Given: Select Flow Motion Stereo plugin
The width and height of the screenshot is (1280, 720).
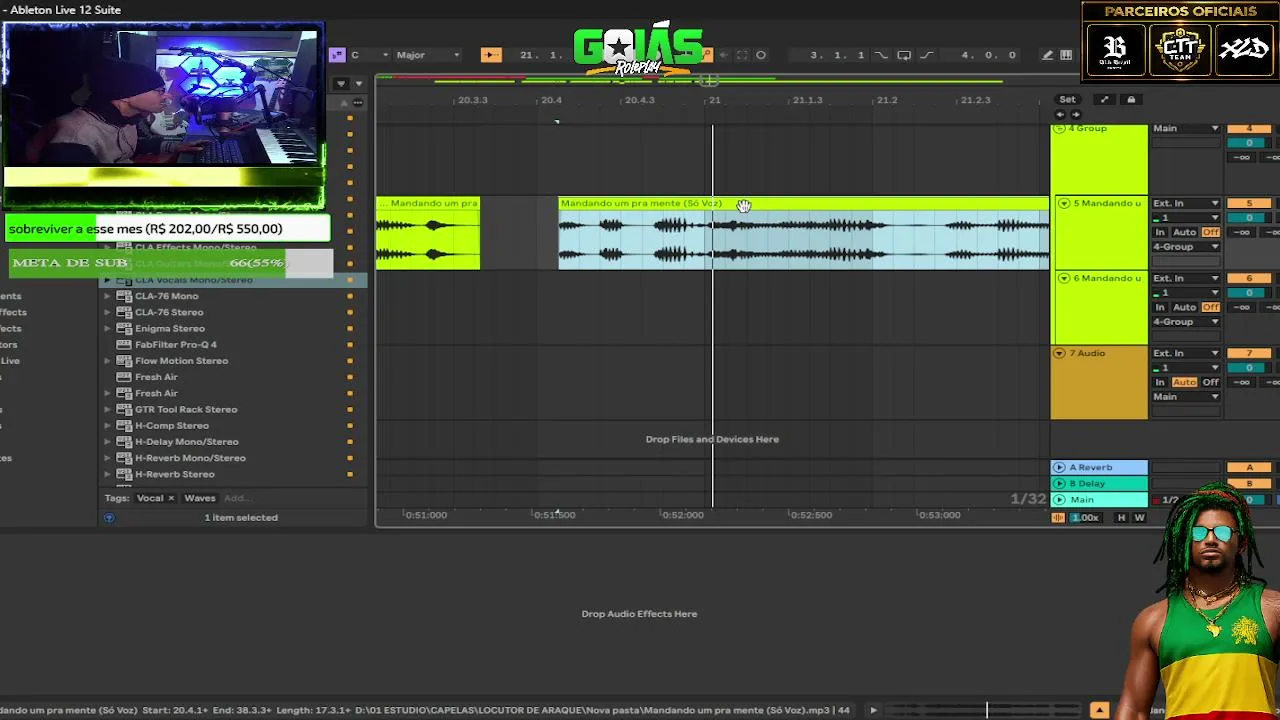Looking at the screenshot, I should tap(181, 361).
